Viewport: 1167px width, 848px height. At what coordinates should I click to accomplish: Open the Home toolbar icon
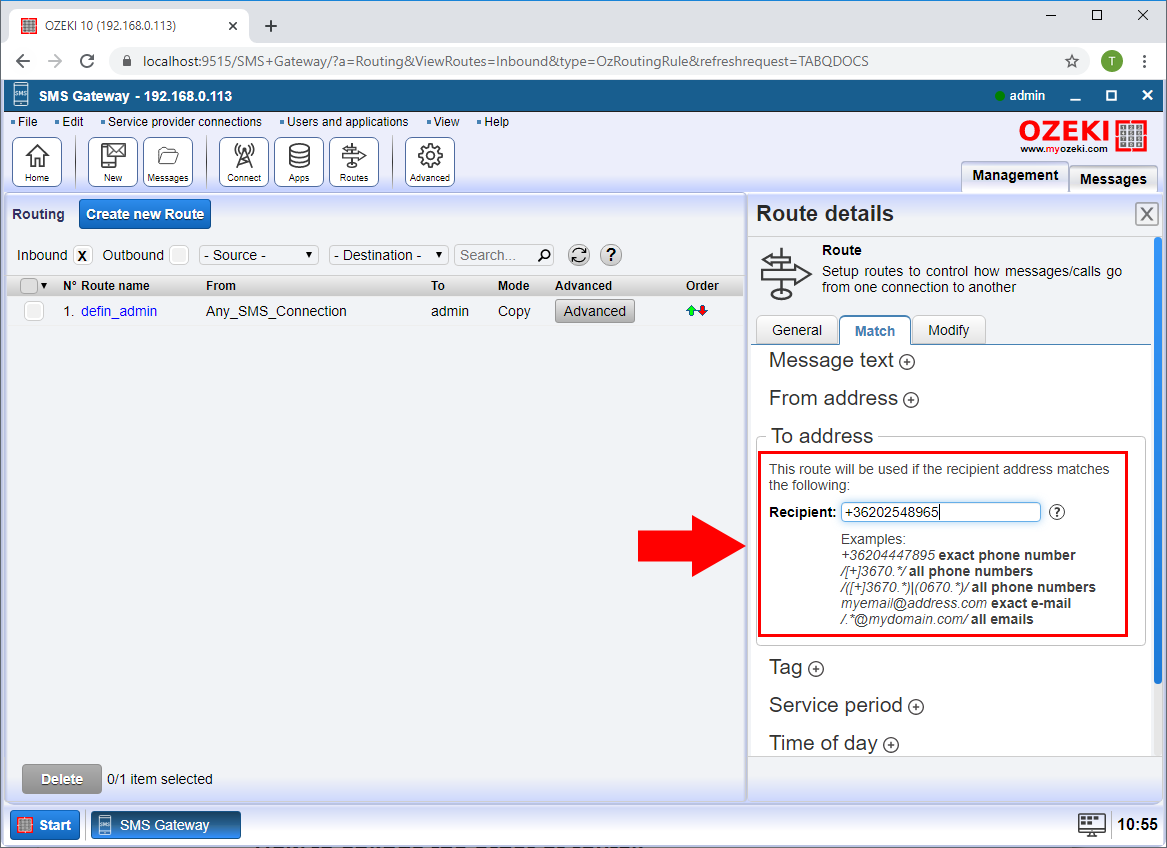pyautogui.click(x=37, y=162)
